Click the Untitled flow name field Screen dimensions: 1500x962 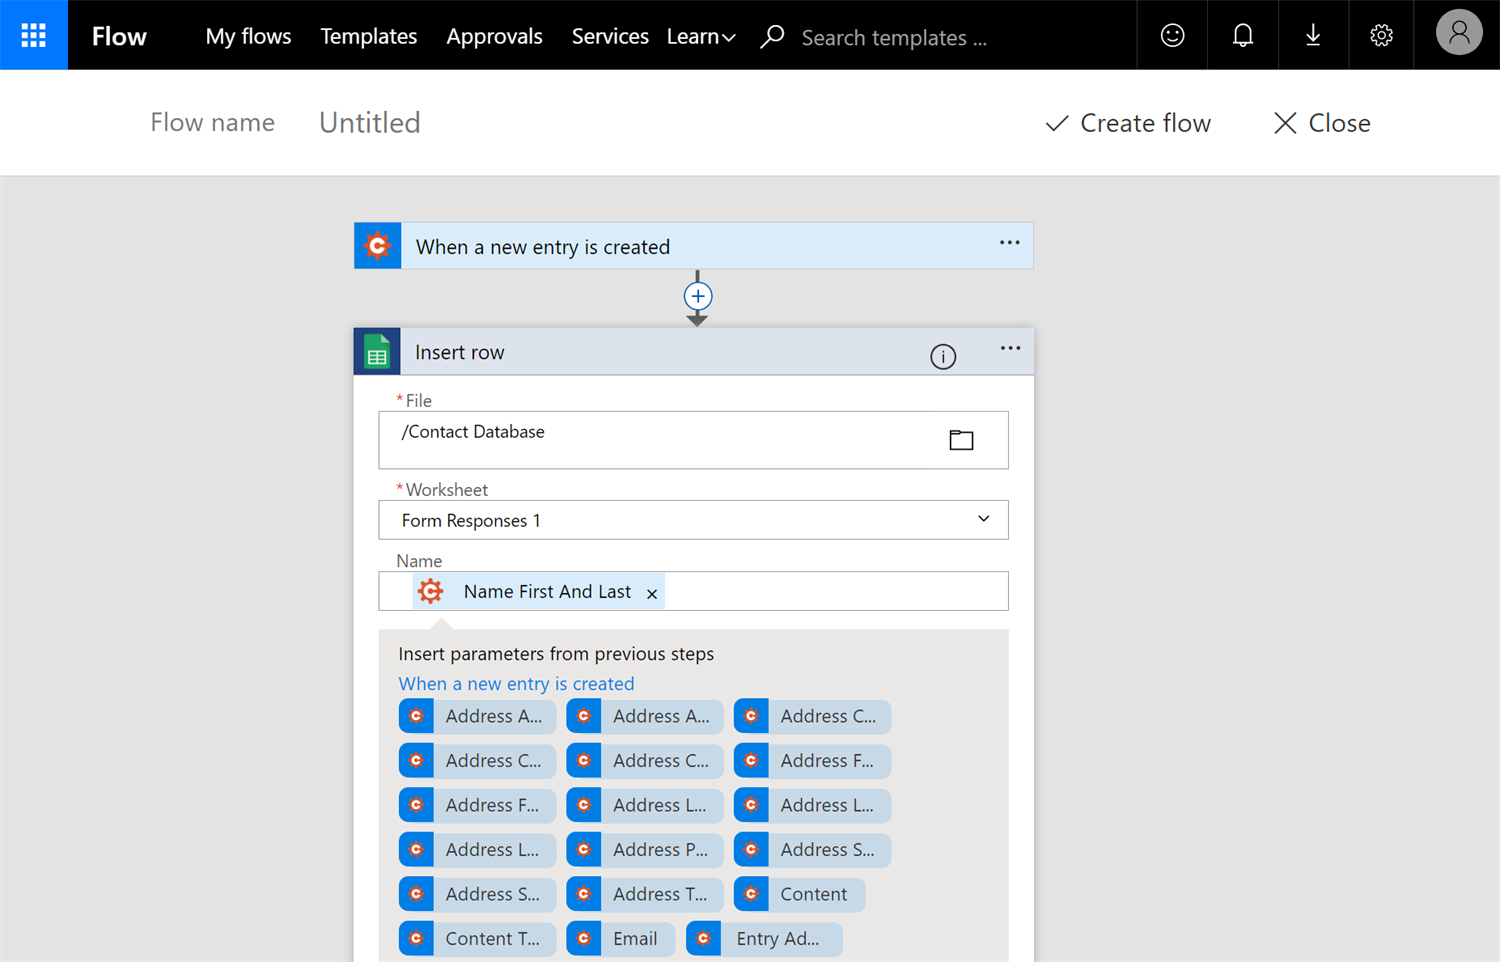click(x=370, y=123)
